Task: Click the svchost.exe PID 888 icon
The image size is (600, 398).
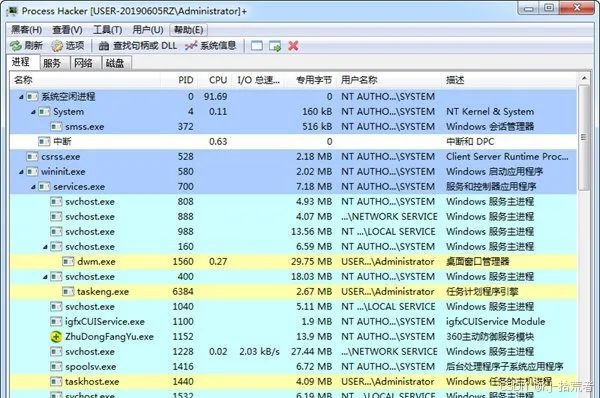Action: 56,217
